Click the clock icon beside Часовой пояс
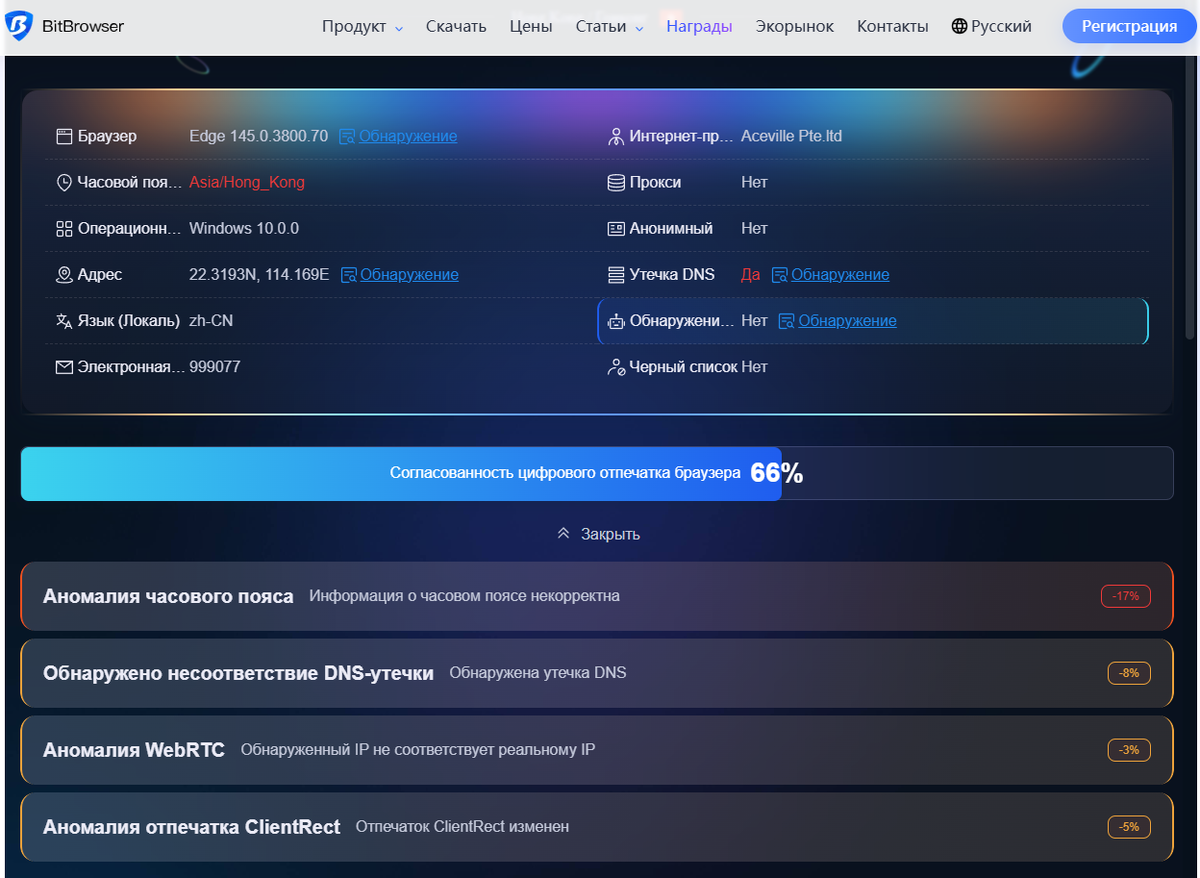1200x878 pixels. coord(64,182)
